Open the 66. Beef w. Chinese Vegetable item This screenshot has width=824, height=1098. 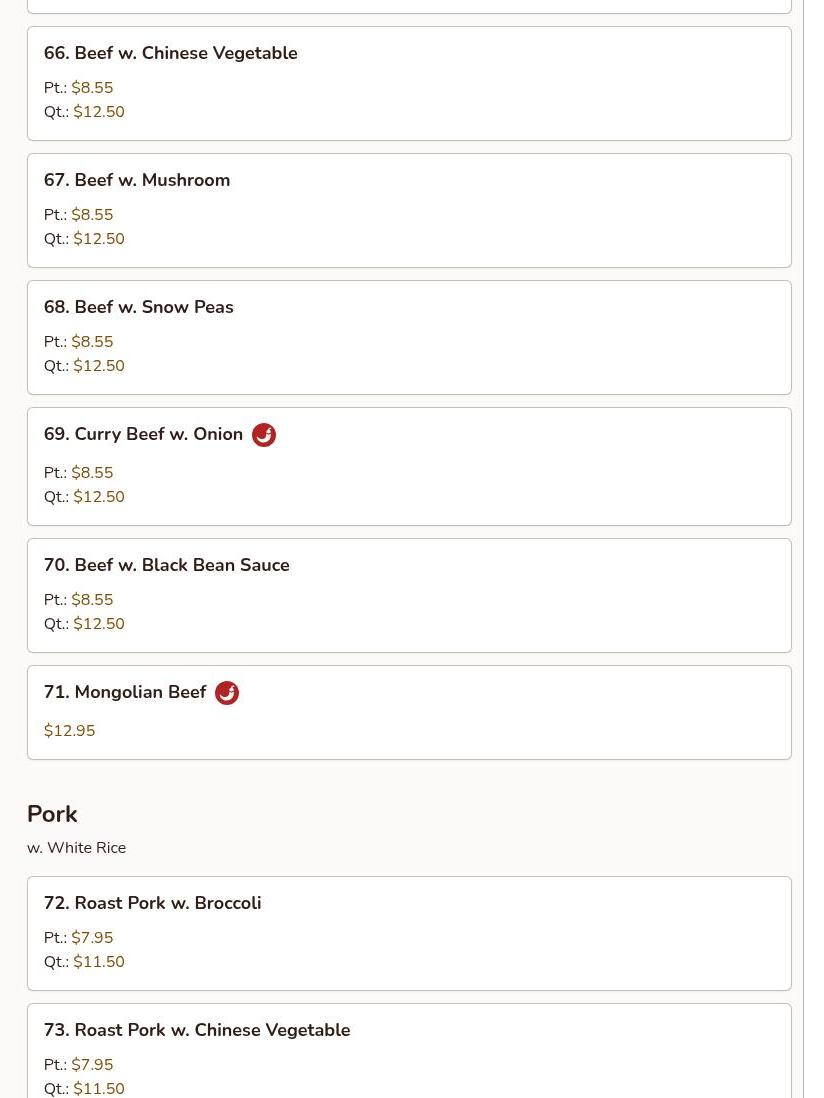point(409,83)
